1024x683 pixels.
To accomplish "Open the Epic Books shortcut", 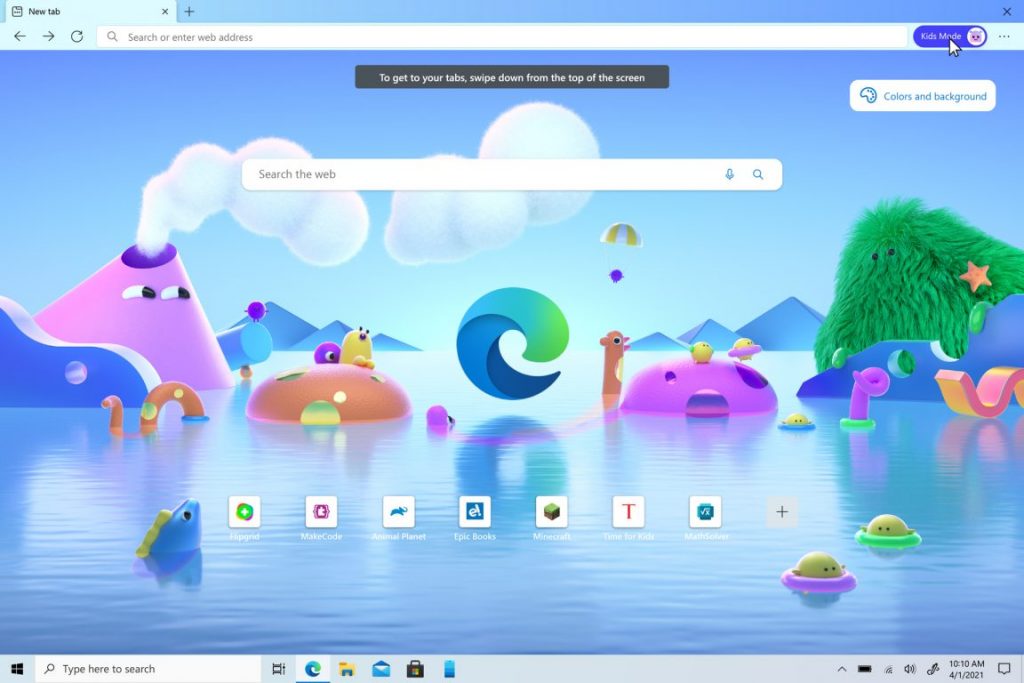I will pyautogui.click(x=474, y=510).
